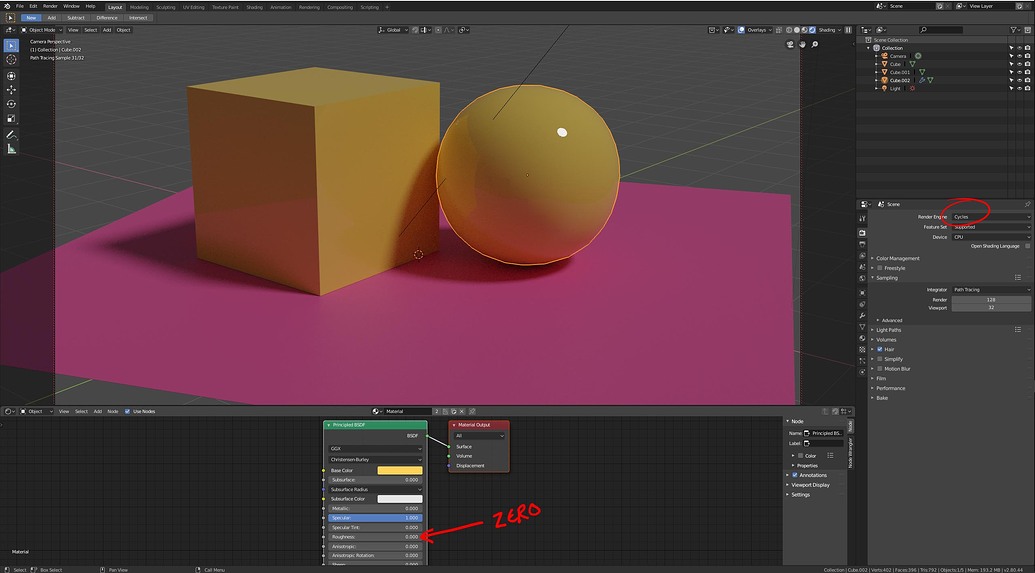The height and width of the screenshot is (573, 1035).
Task: Click the Difference selection mode button
Action: [106, 18]
